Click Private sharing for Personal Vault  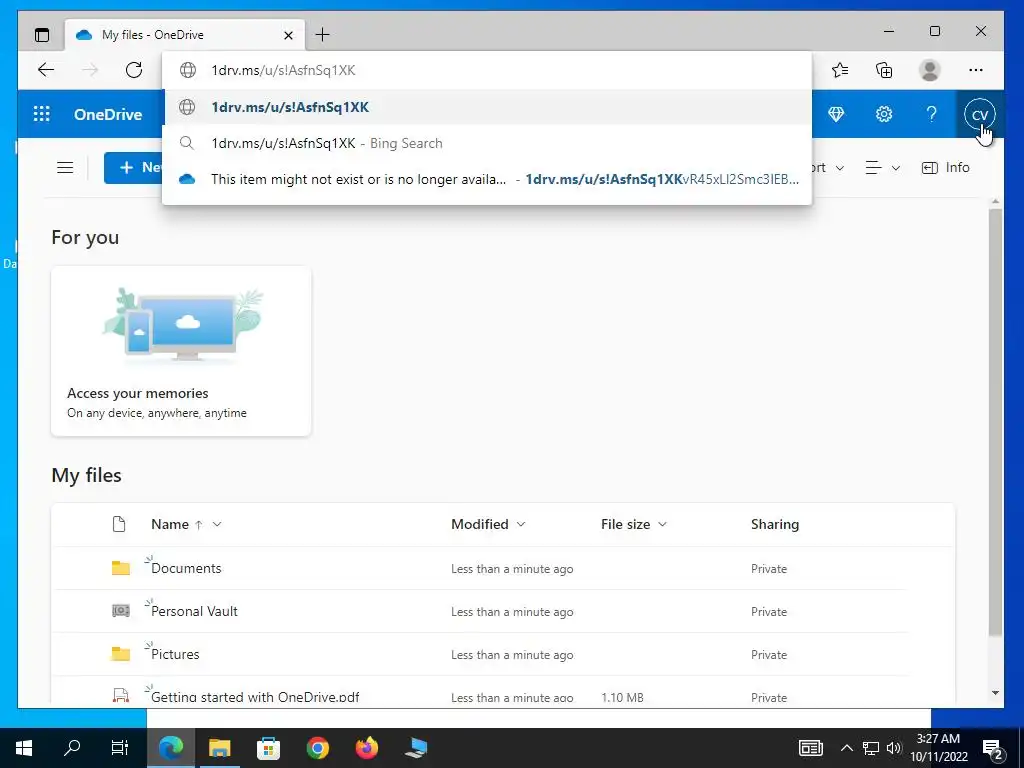coord(769,612)
